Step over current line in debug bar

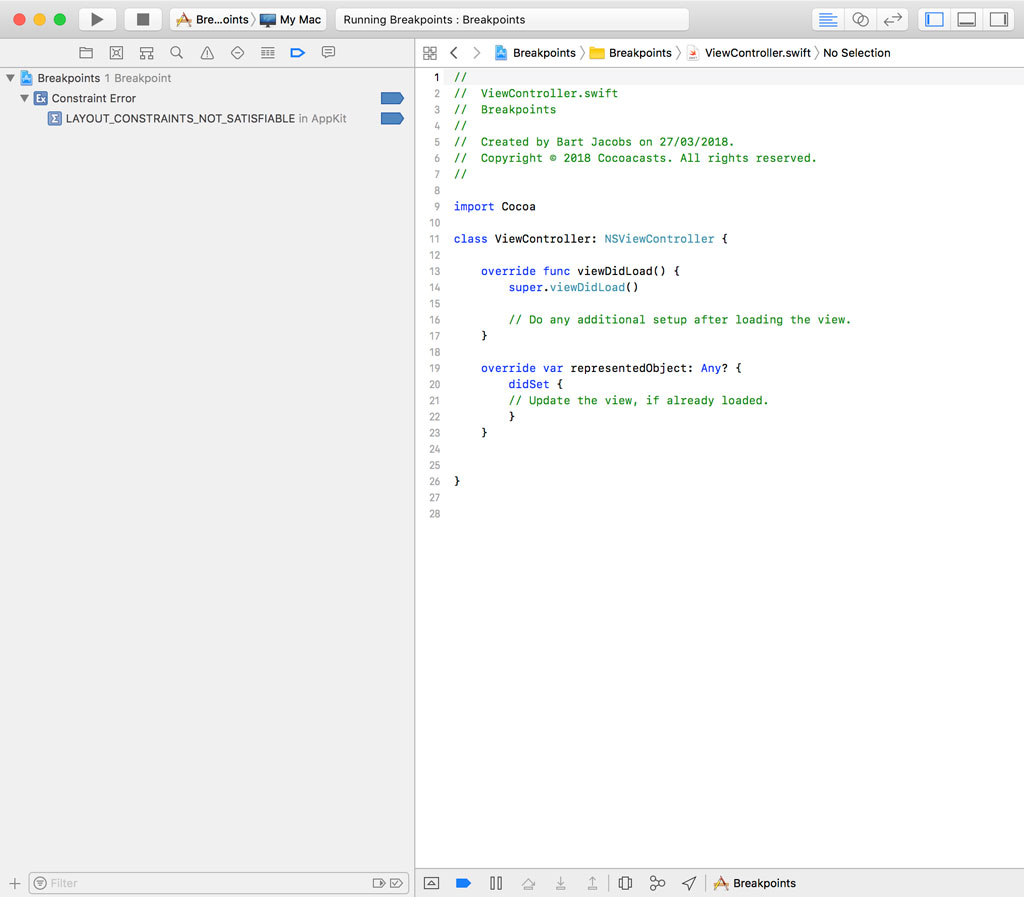coord(528,883)
